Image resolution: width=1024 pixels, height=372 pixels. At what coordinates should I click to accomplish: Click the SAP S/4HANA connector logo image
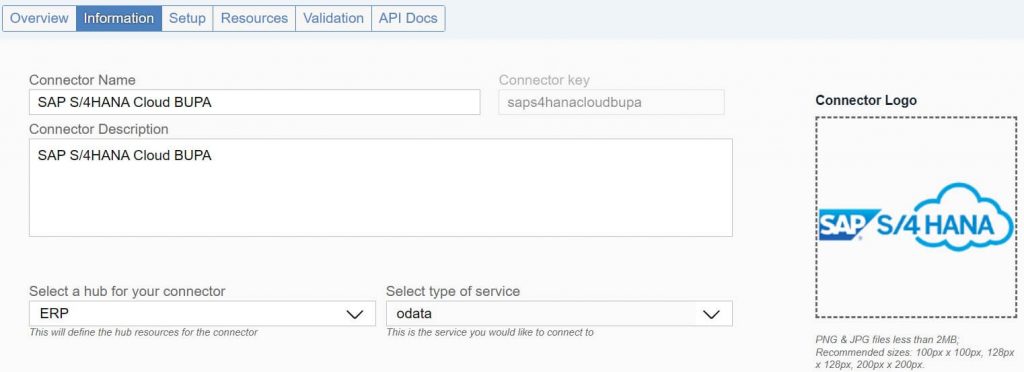click(x=916, y=217)
